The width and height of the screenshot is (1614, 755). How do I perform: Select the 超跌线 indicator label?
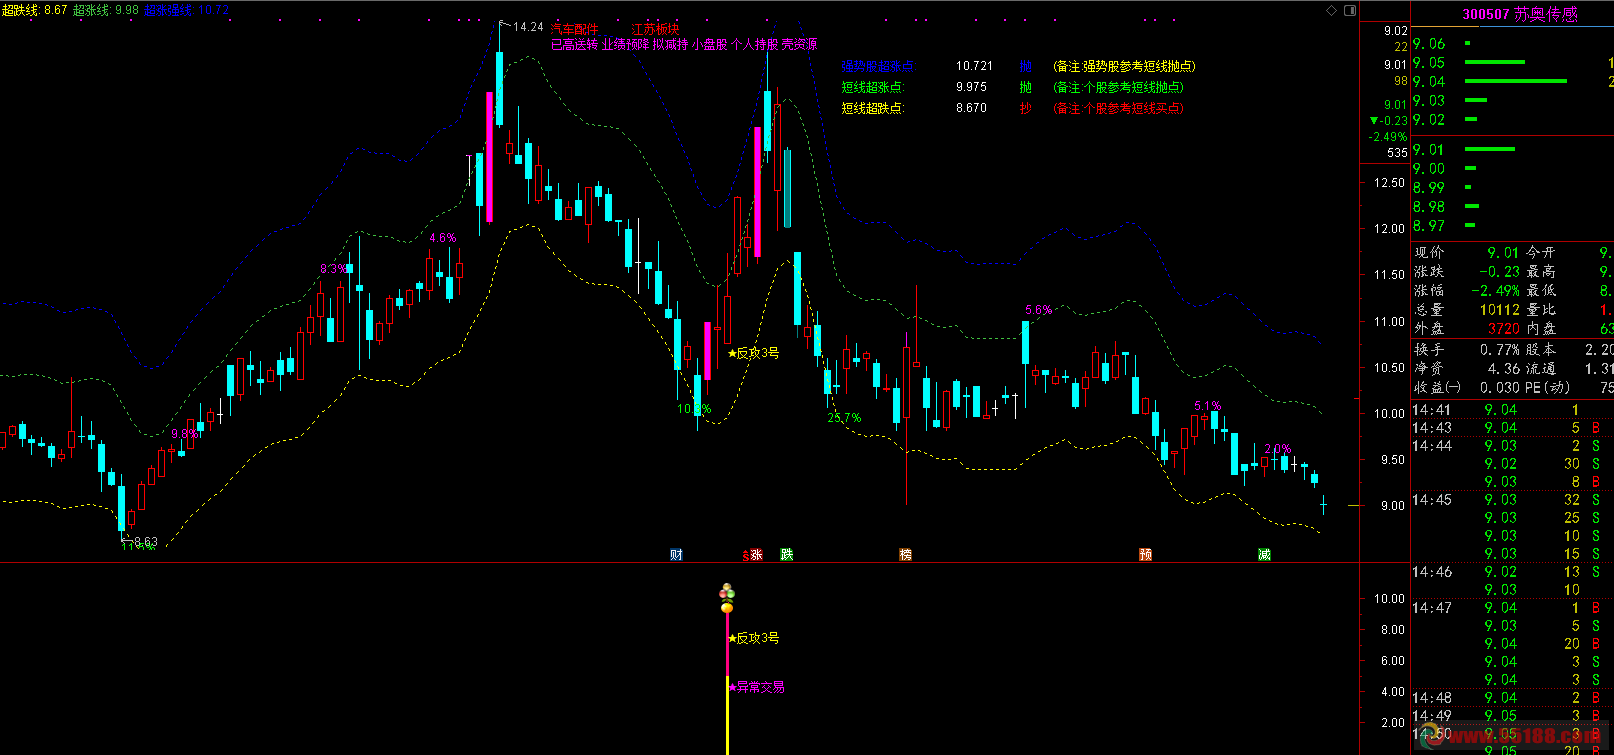tap(20, 10)
